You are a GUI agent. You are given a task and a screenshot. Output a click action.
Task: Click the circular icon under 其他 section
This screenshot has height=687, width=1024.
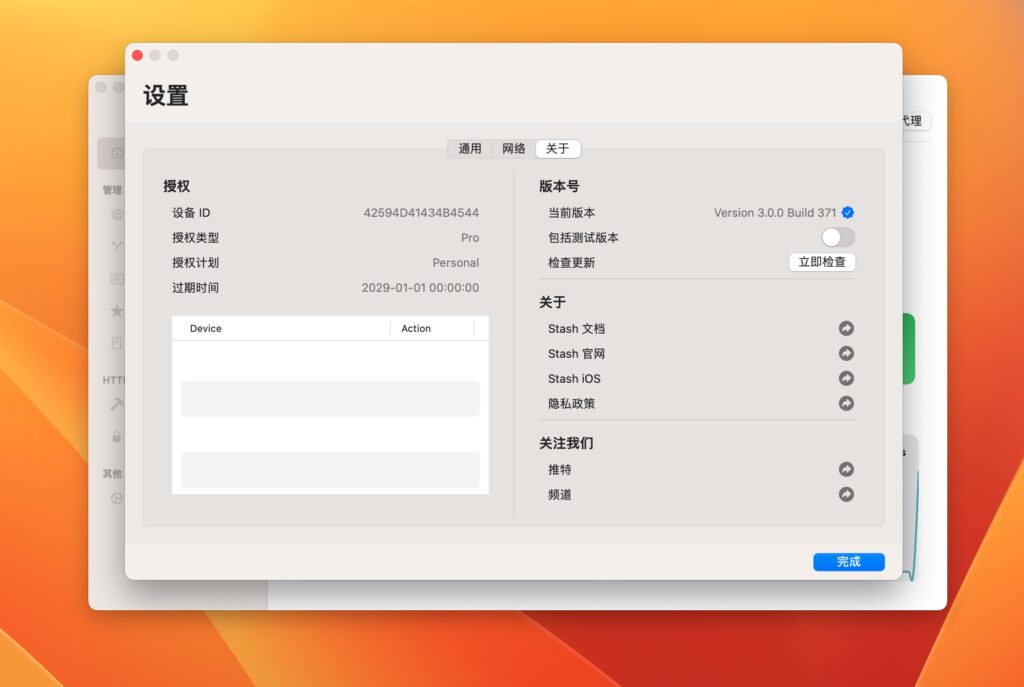[116, 498]
